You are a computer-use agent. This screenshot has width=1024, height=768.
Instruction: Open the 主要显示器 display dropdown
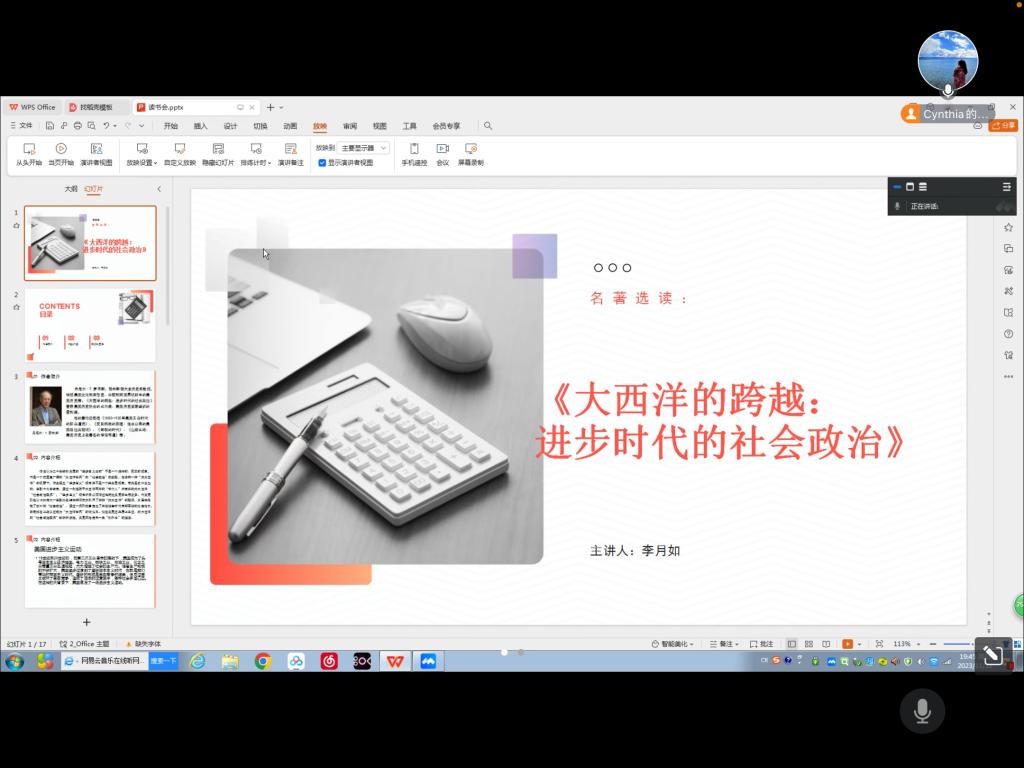[x=364, y=148]
